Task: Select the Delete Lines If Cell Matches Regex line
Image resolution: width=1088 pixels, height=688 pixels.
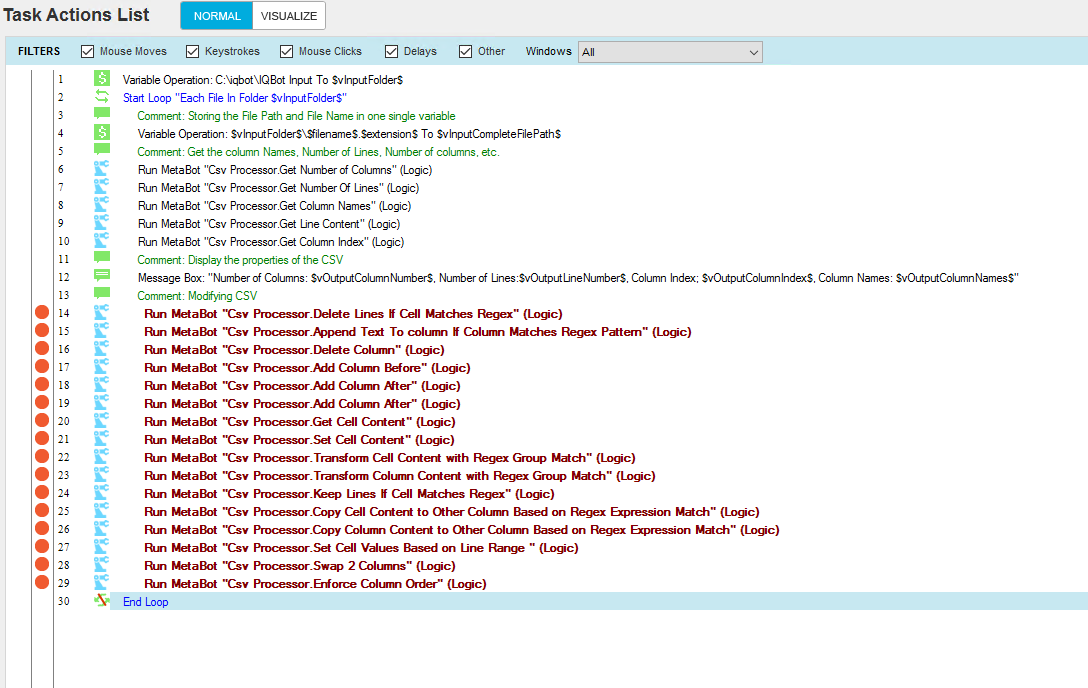Action: [x=353, y=314]
